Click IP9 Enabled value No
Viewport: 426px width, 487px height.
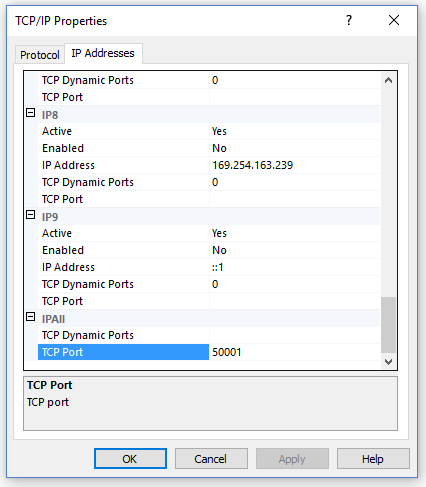pyautogui.click(x=295, y=250)
